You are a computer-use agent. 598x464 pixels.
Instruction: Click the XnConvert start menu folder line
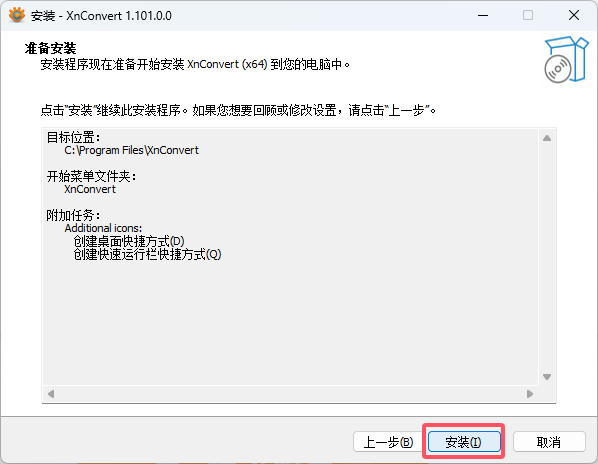tap(90, 189)
